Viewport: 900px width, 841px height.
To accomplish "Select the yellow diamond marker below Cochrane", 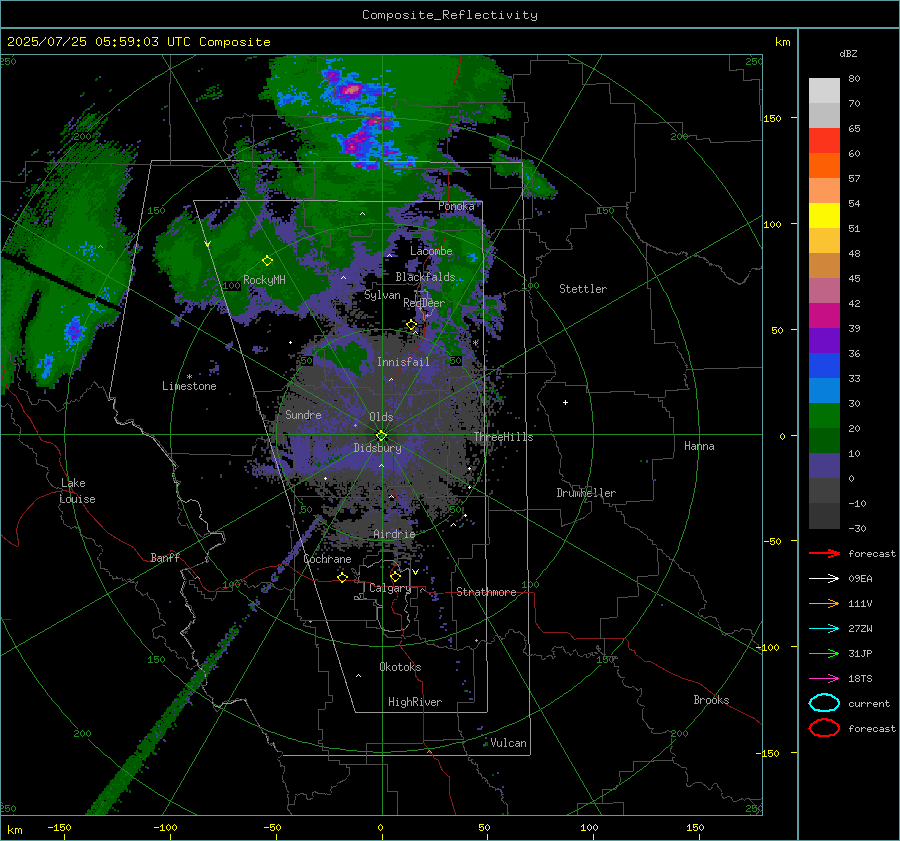I will pos(342,577).
